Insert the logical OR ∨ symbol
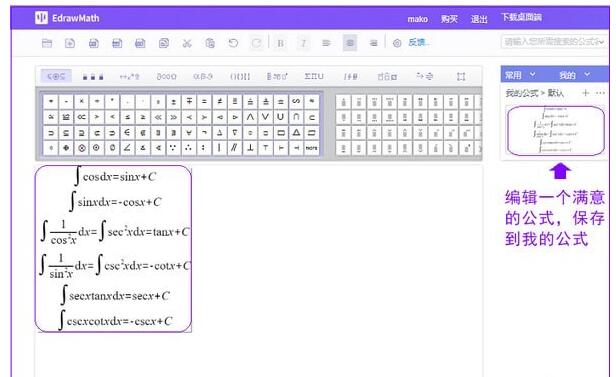This screenshot has width=616, height=377. tap(265, 117)
